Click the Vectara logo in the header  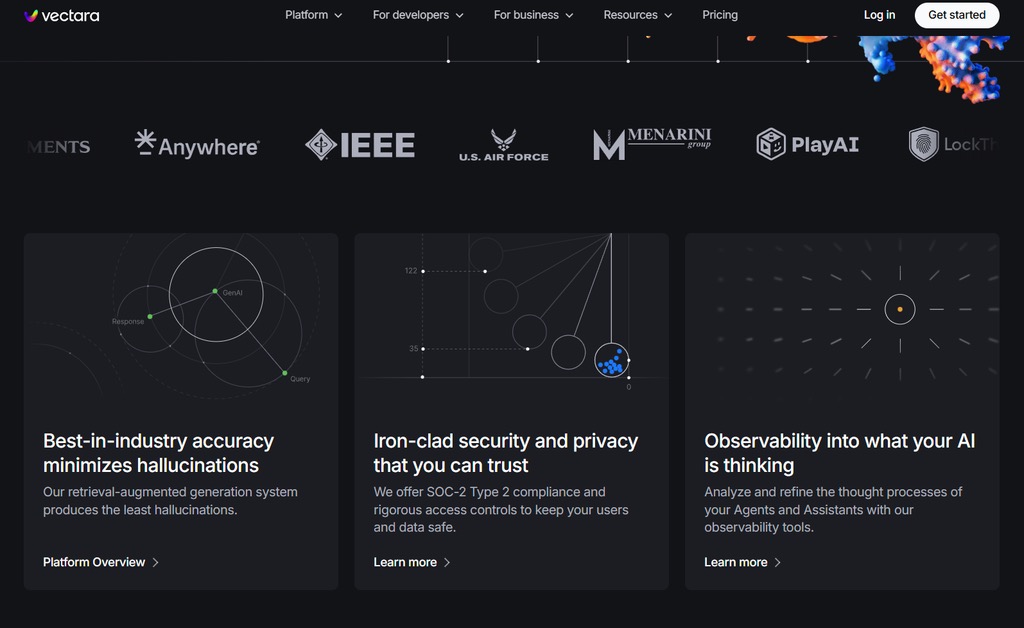pos(61,15)
